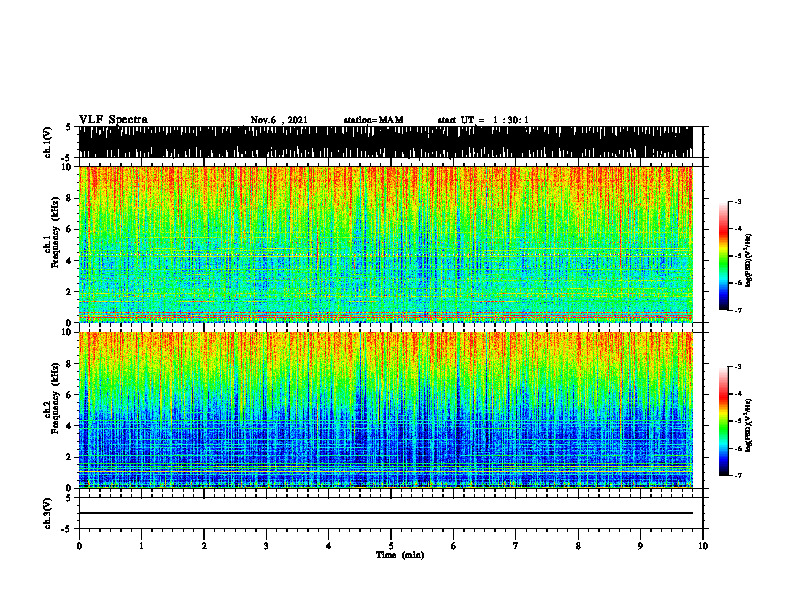
Task: Click the "10" kHz tick on ch.1 spectrogram
Action: click(68, 167)
